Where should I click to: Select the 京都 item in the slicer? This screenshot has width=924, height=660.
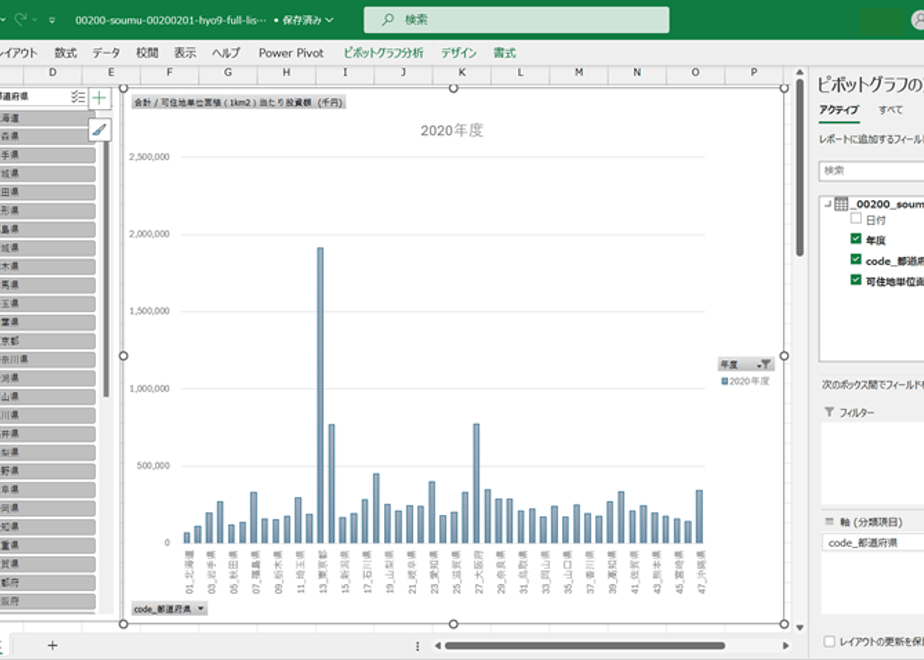[48, 341]
